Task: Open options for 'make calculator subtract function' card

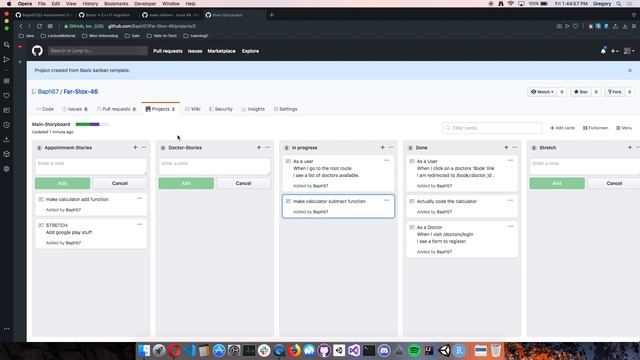Action: pos(387,200)
